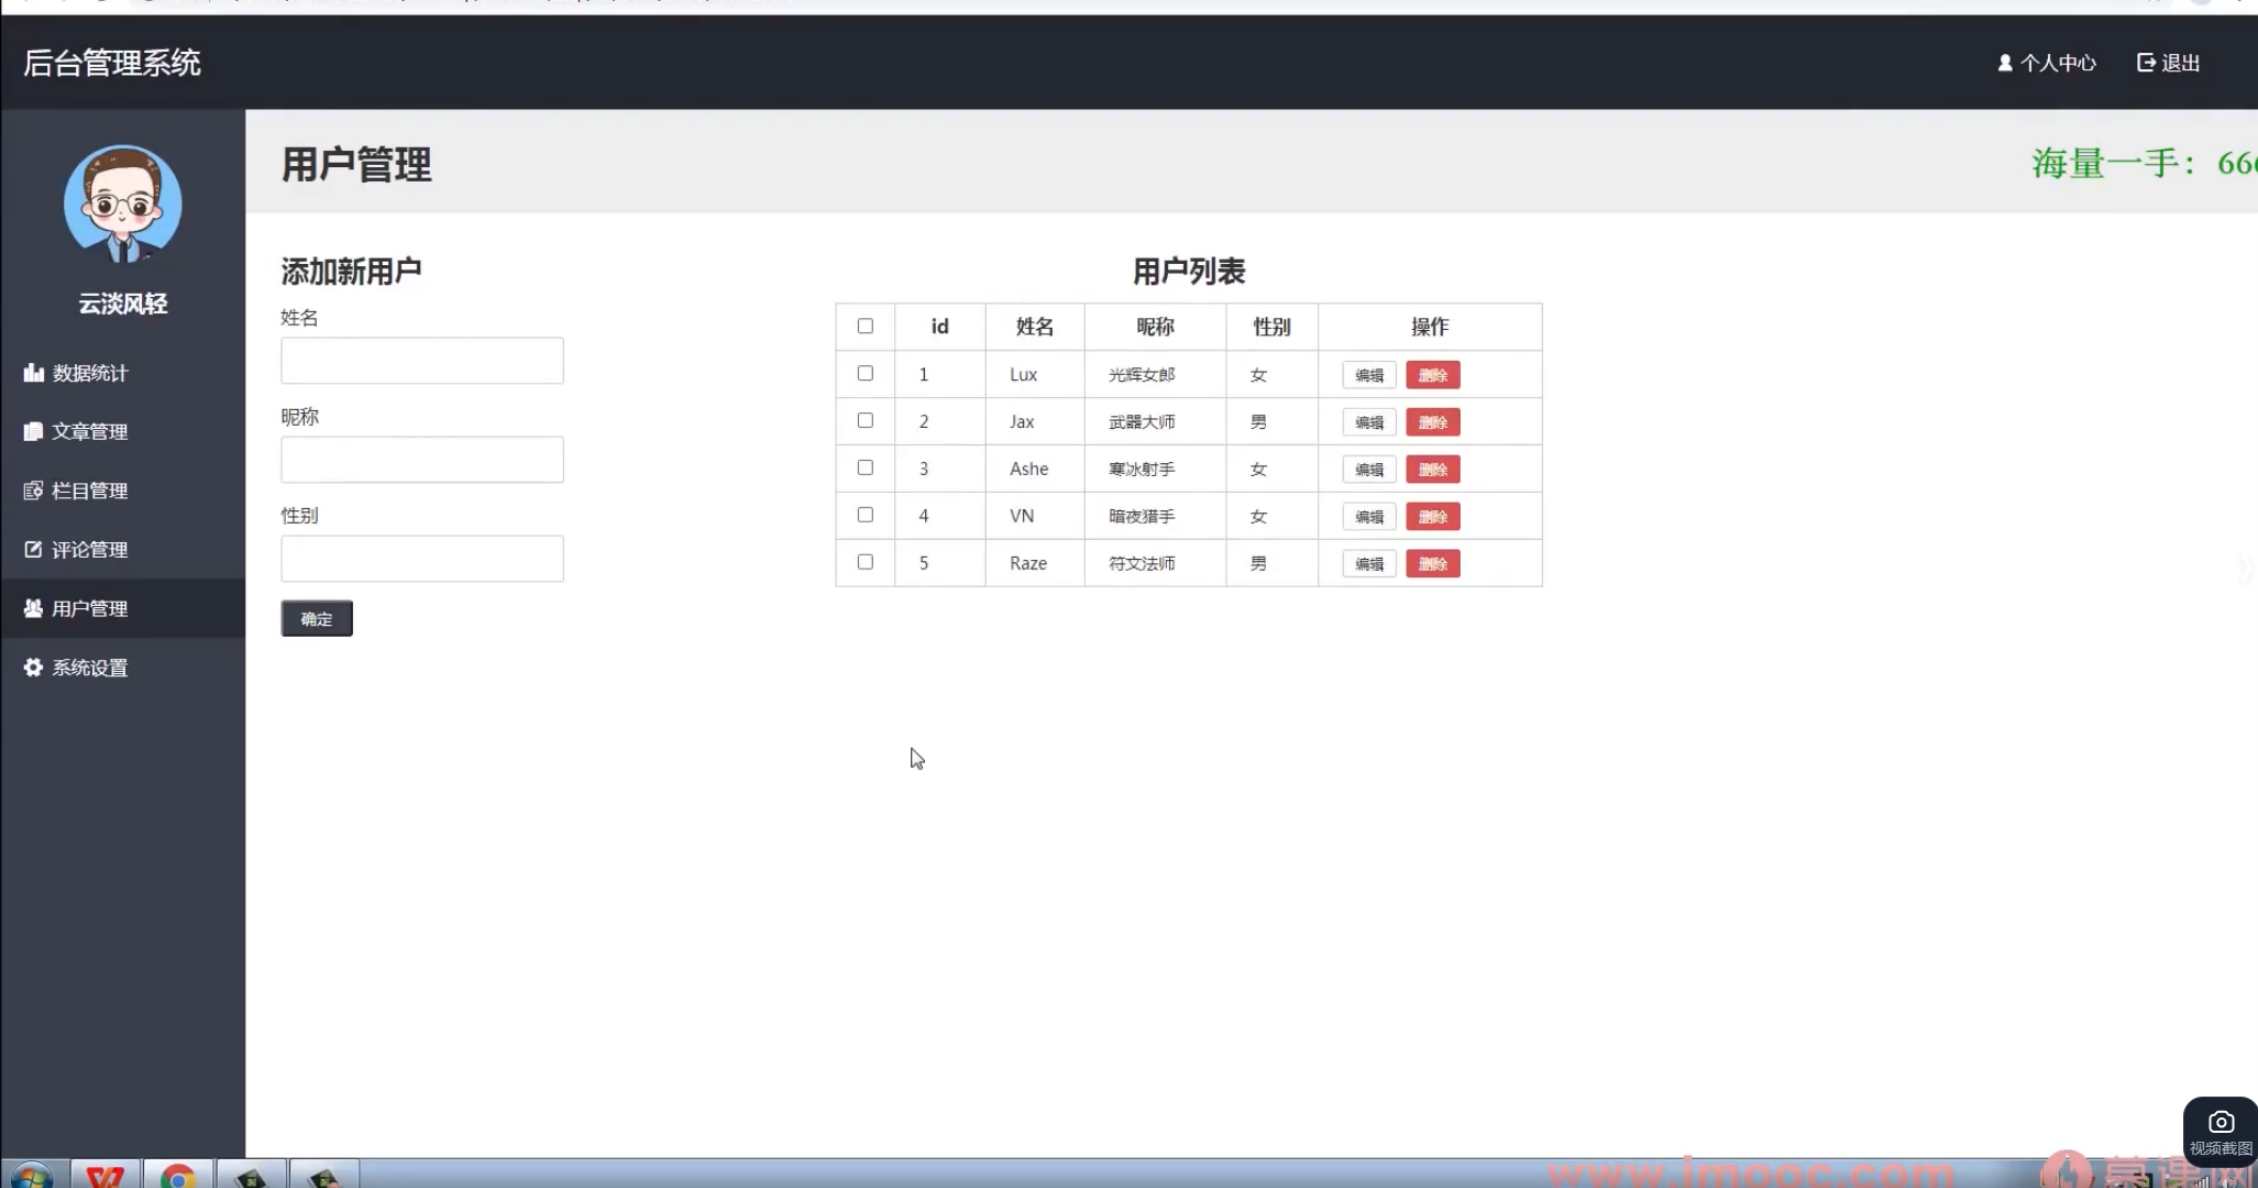Check the checkbox for row VN

tap(865, 514)
